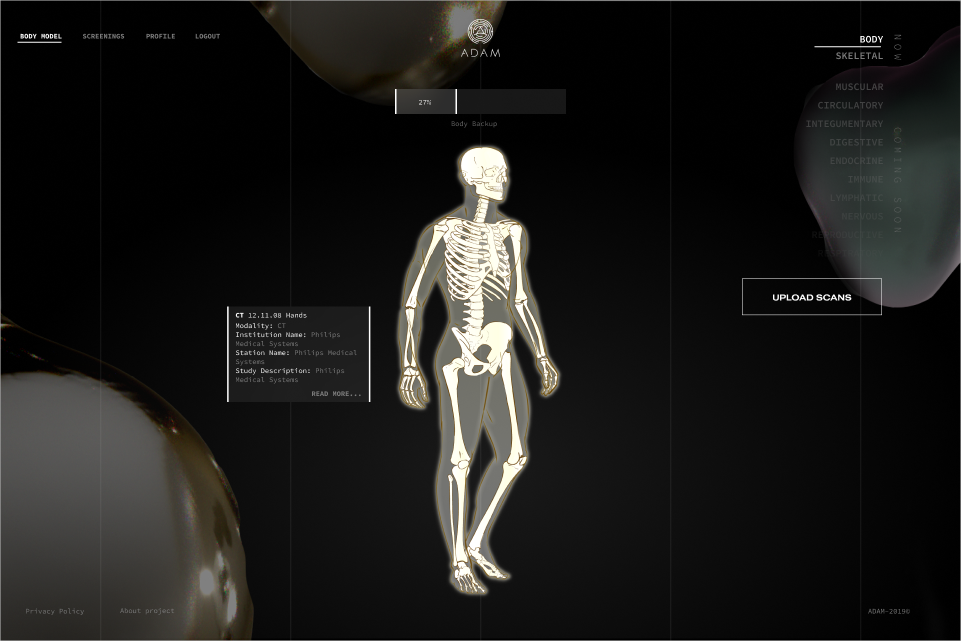The width and height of the screenshot is (961, 641).
Task: Switch to the Skeletal system view
Action: click(x=859, y=57)
